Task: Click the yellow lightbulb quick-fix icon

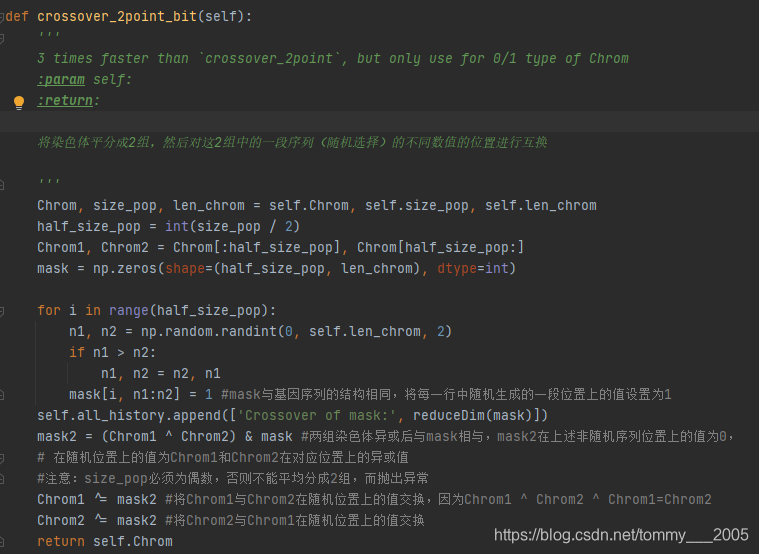Action: click(x=19, y=102)
